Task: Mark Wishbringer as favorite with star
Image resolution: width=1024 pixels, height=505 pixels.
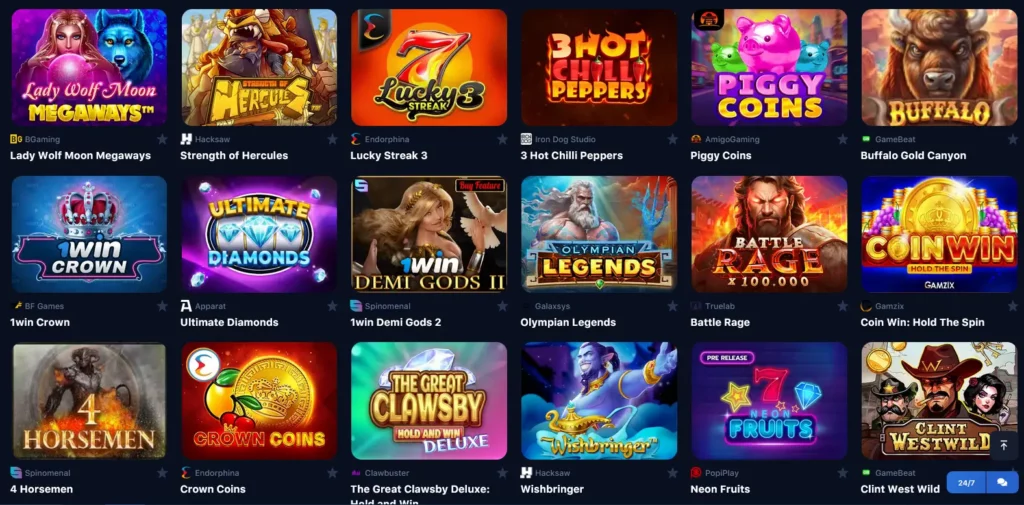Action: [x=672, y=473]
